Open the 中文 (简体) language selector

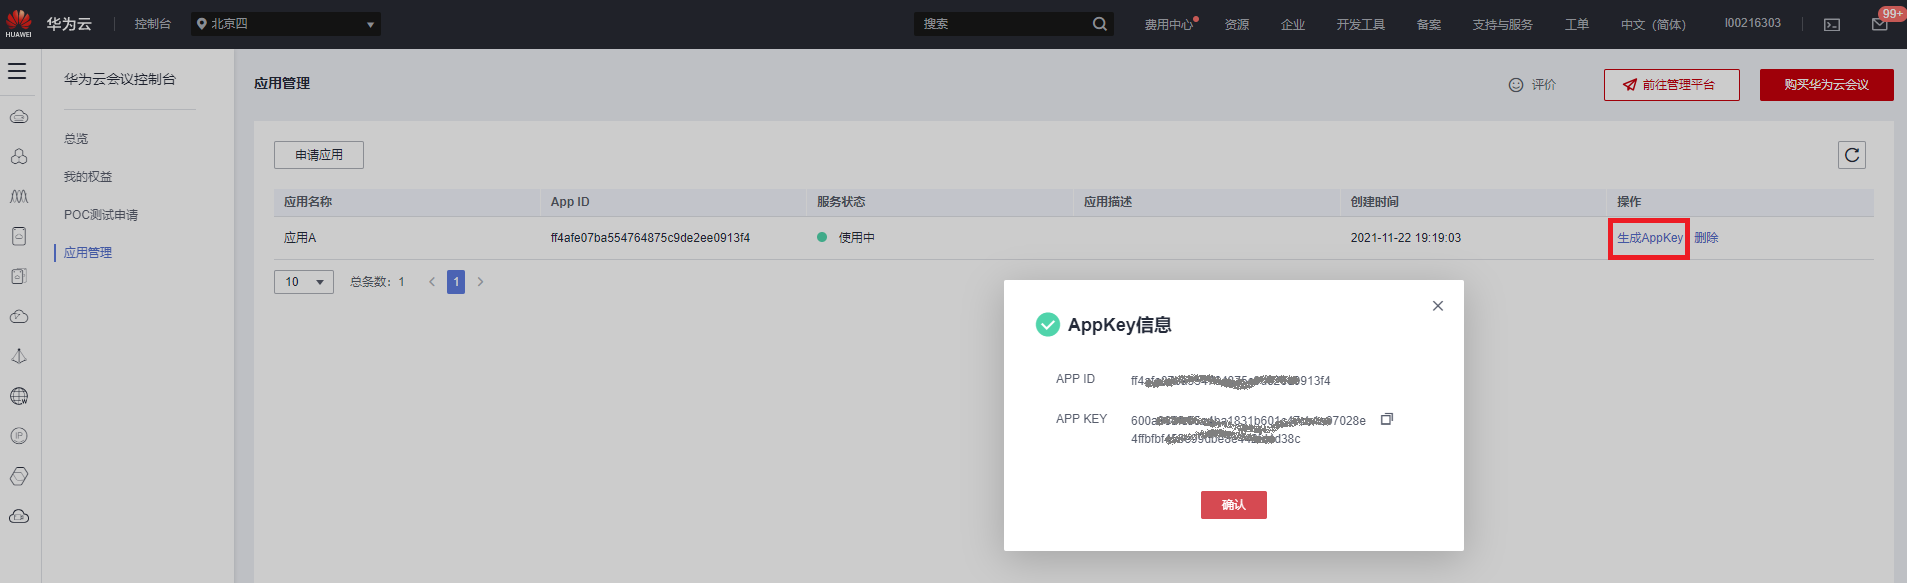tap(1653, 24)
